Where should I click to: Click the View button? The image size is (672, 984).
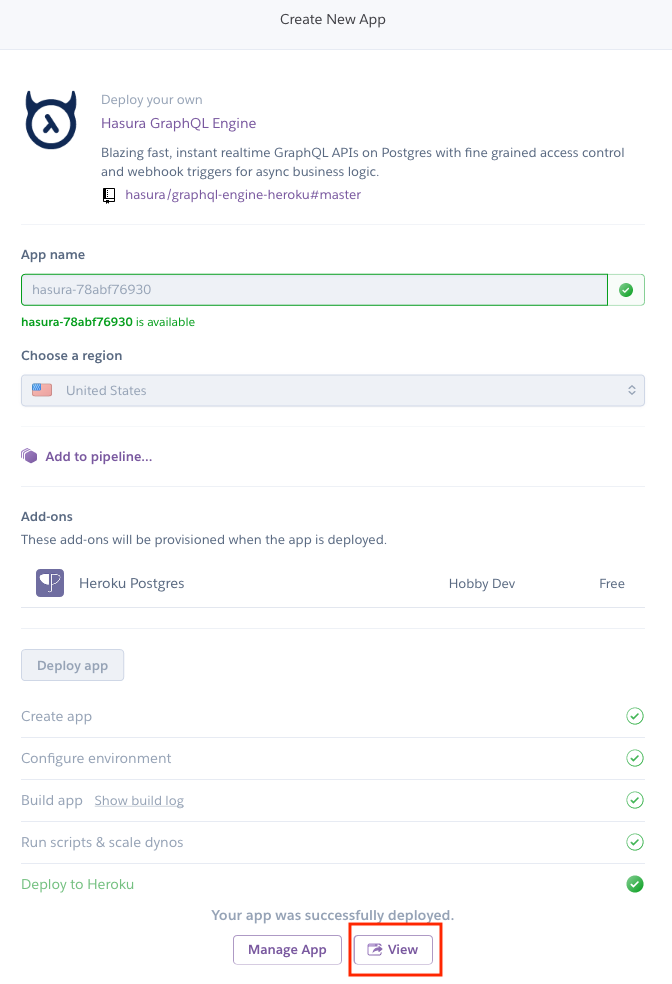393,949
